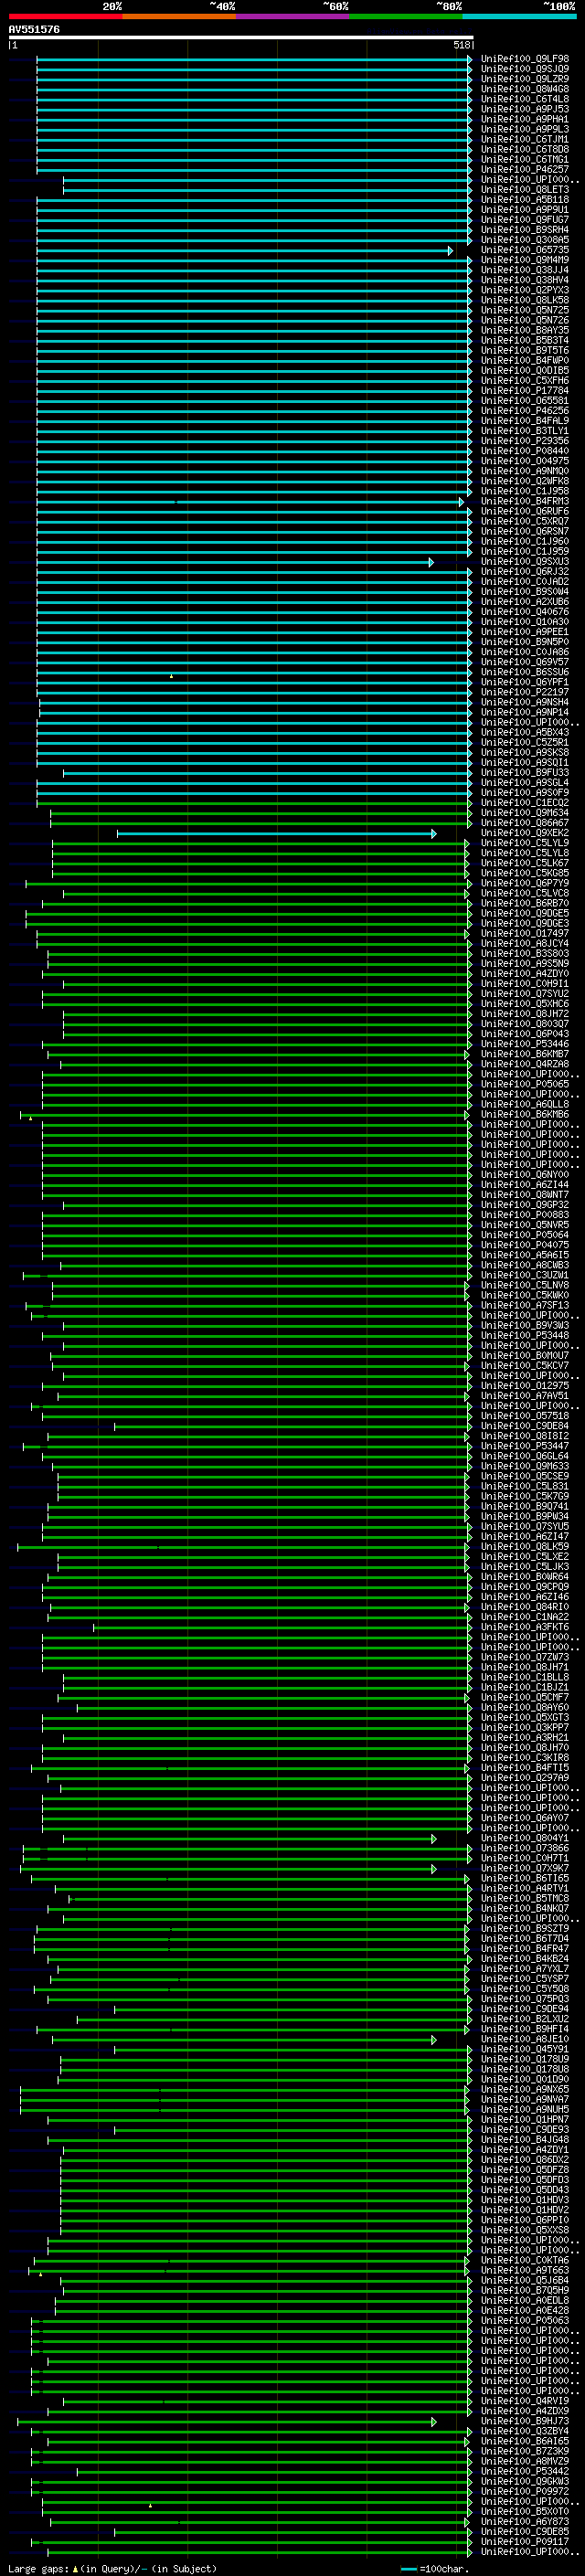Select hit label UniRef100_Q2PYX3
The image size is (585, 2576).
(525, 290)
